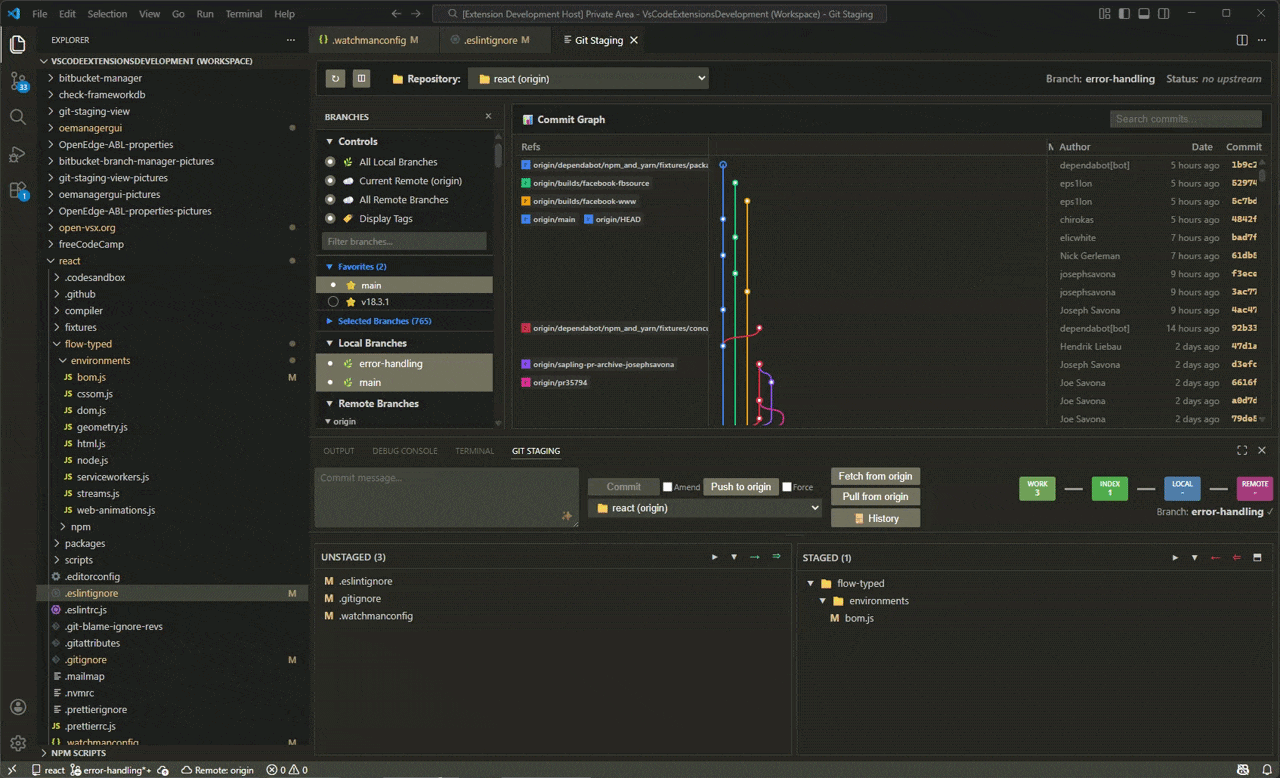Toggle the branches panel layout button

(x=361, y=78)
